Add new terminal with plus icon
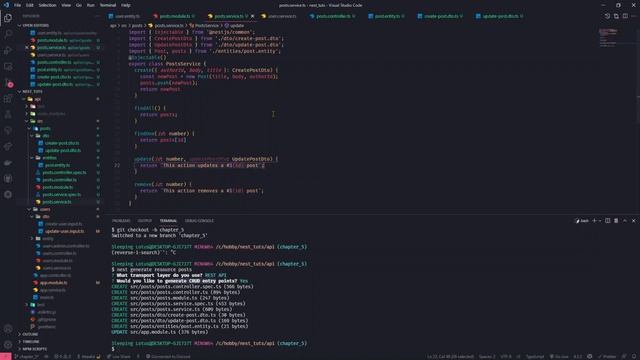Screen dimensions: 640x360 pyautogui.click(x=594, y=221)
